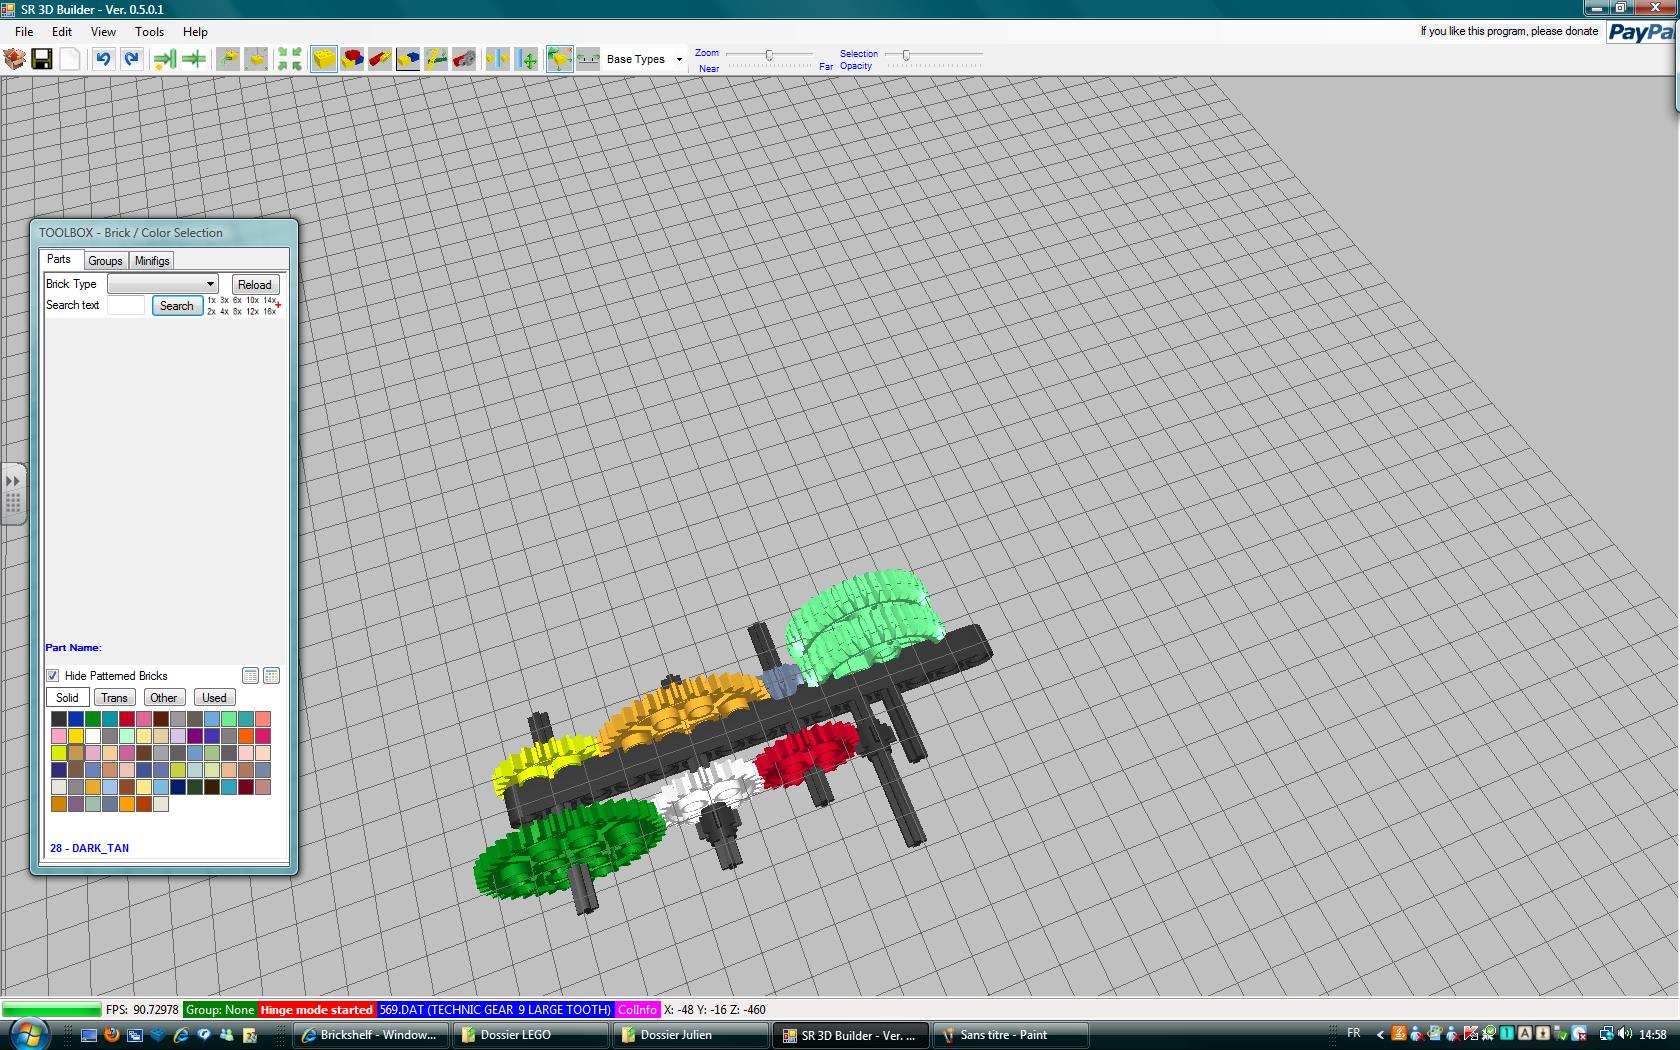This screenshot has height=1050, width=1680.
Task: Open the View menu
Action: 103,32
